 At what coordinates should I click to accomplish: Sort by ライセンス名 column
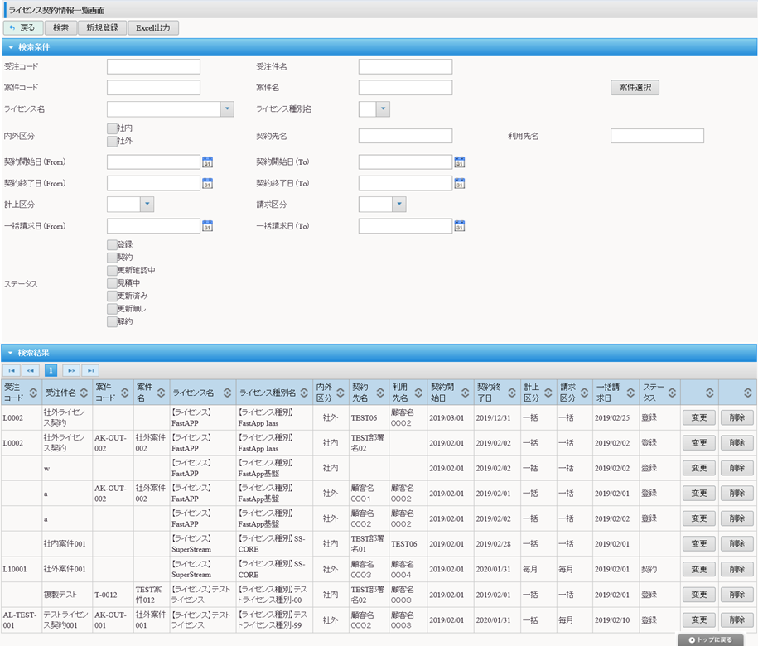pyautogui.click(x=227, y=393)
